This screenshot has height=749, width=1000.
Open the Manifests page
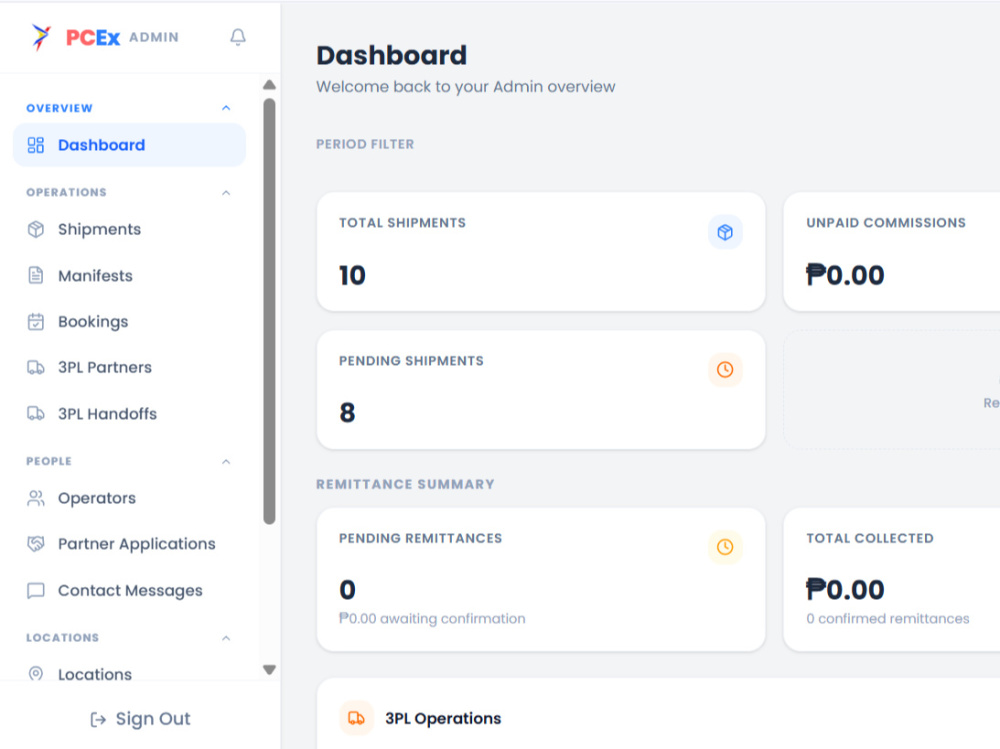pyautogui.click(x=129, y=276)
